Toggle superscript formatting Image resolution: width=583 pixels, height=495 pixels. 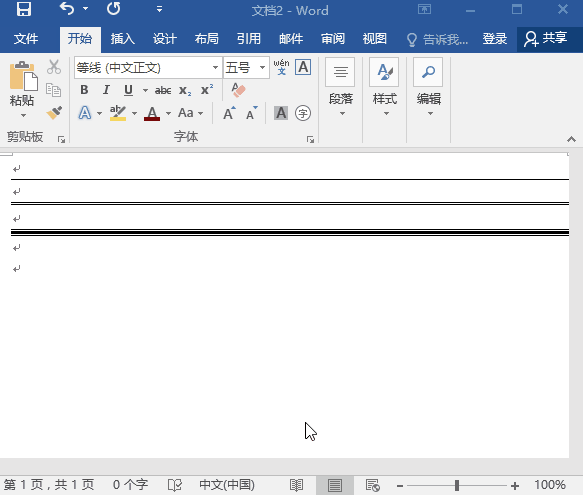(x=207, y=90)
